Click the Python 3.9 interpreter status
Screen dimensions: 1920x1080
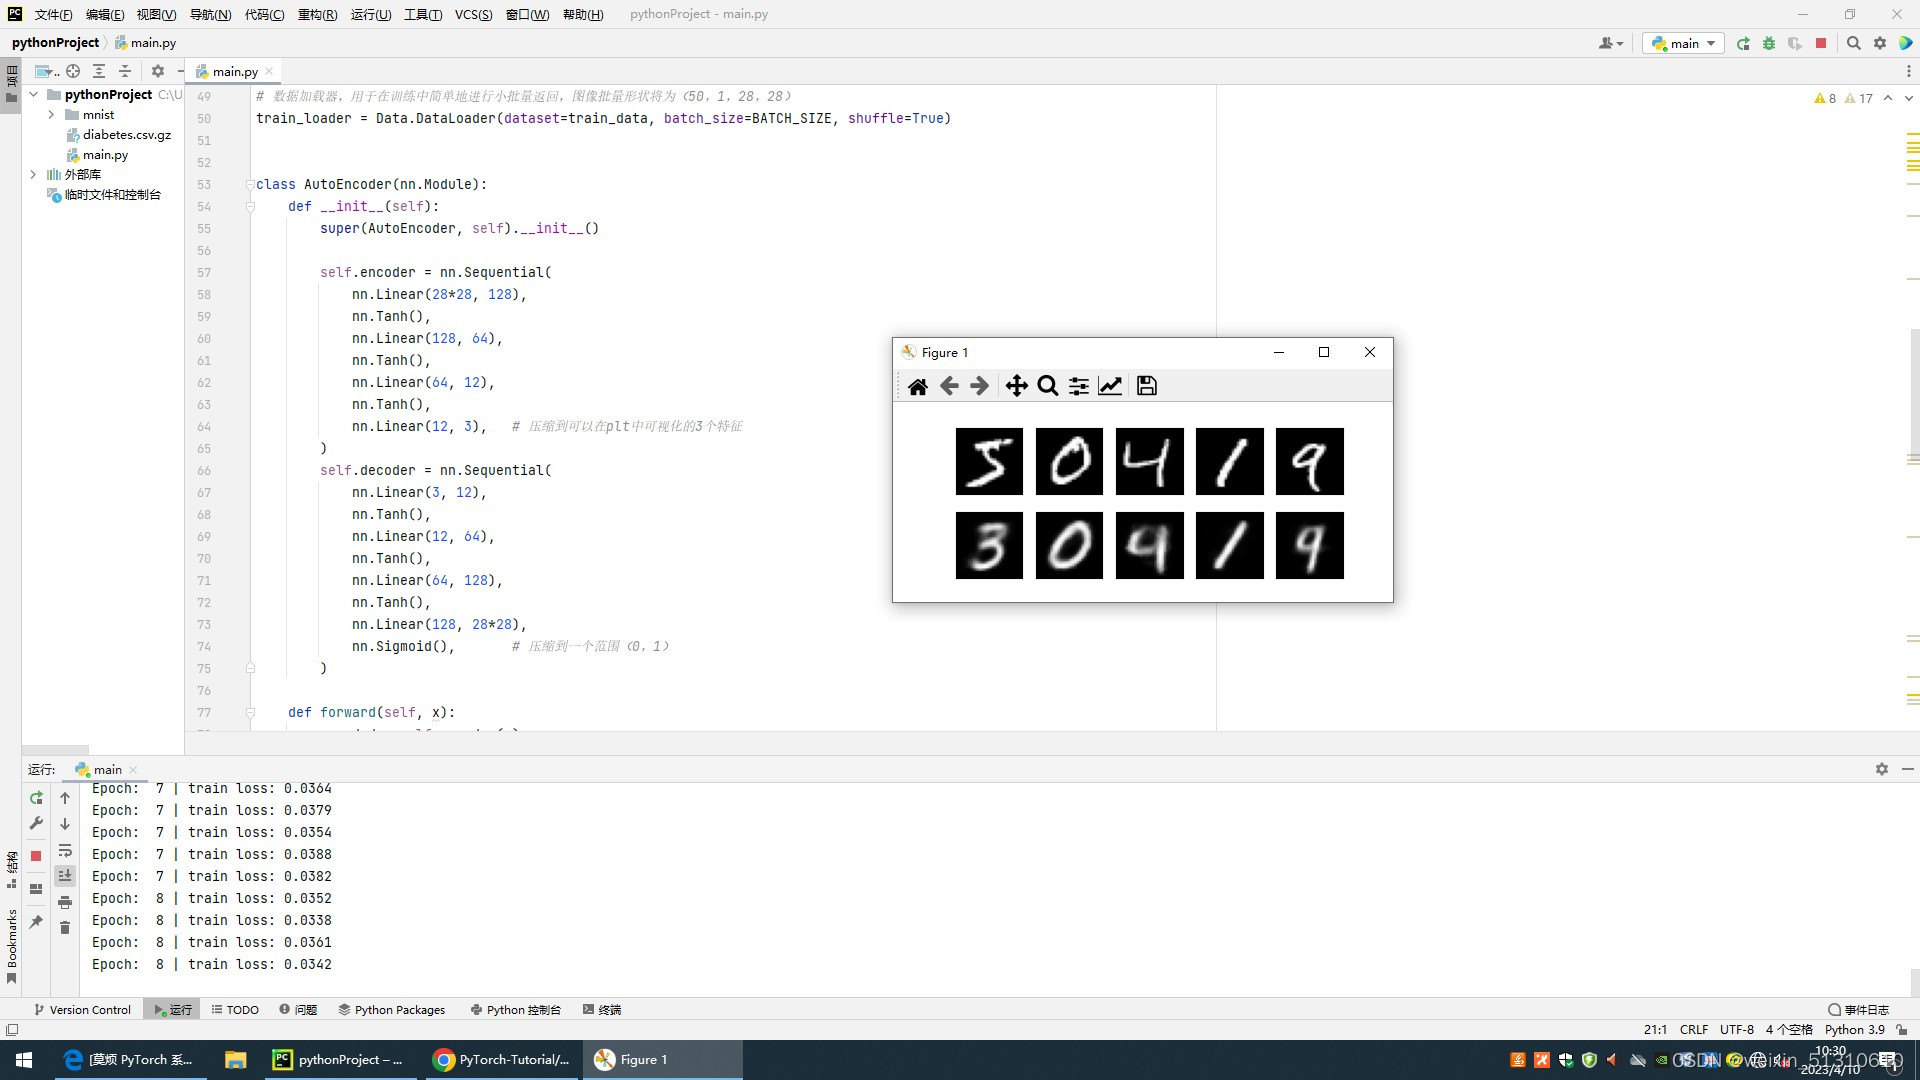point(1854,1030)
